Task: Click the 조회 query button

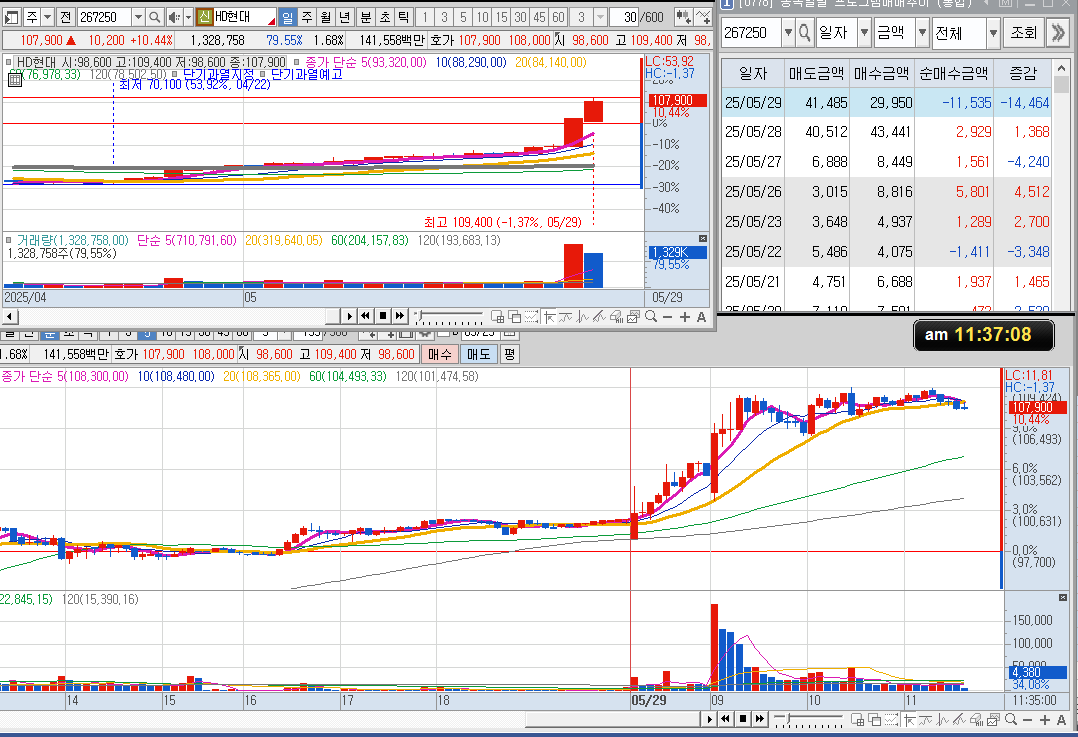Action: pyautogui.click(x=1024, y=32)
